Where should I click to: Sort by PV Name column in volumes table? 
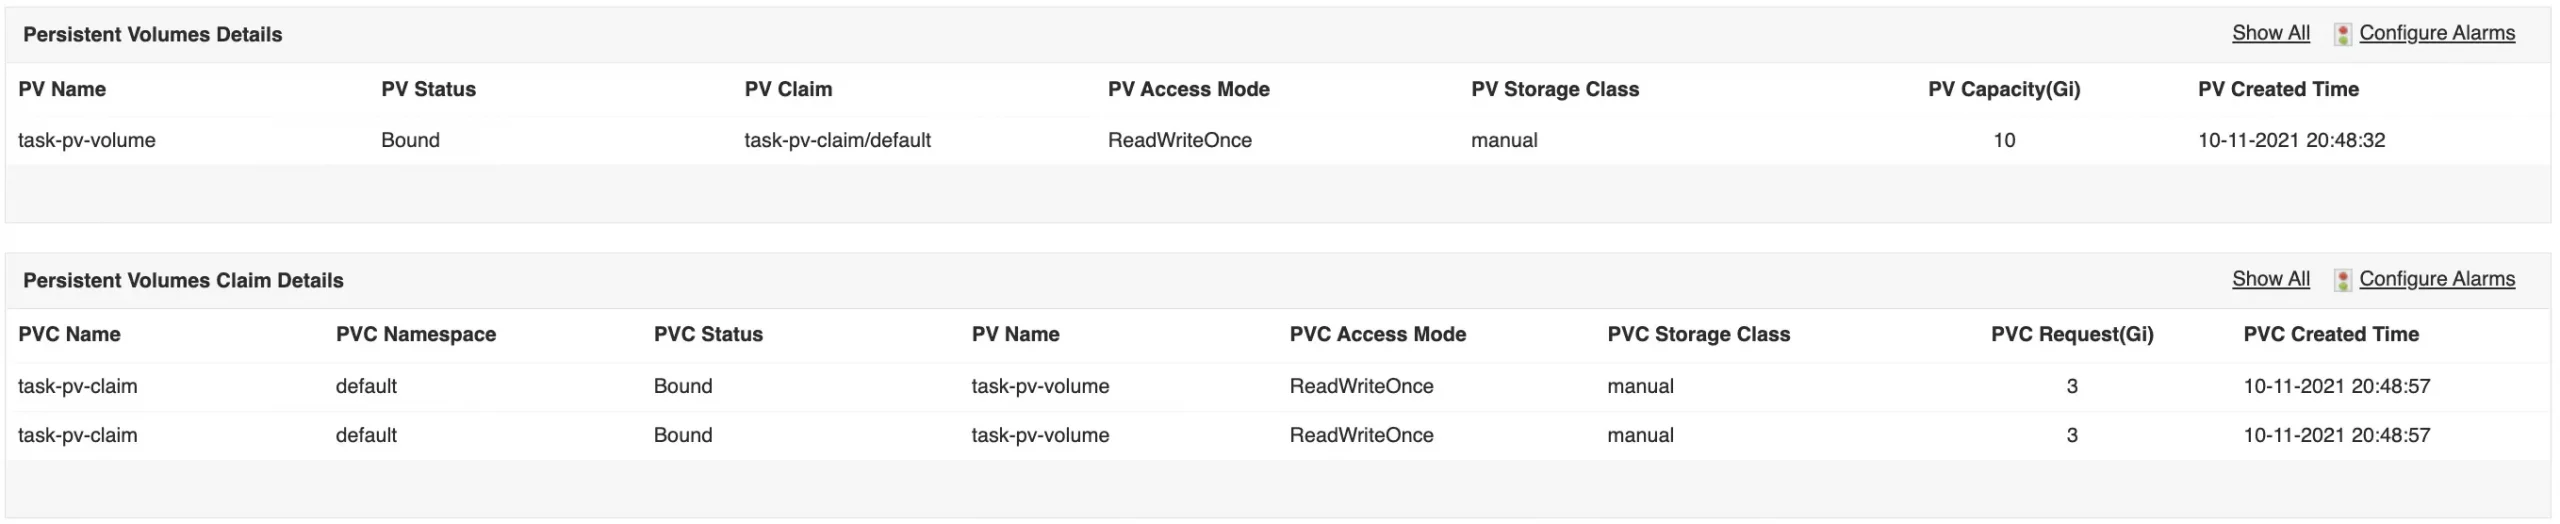click(x=62, y=89)
